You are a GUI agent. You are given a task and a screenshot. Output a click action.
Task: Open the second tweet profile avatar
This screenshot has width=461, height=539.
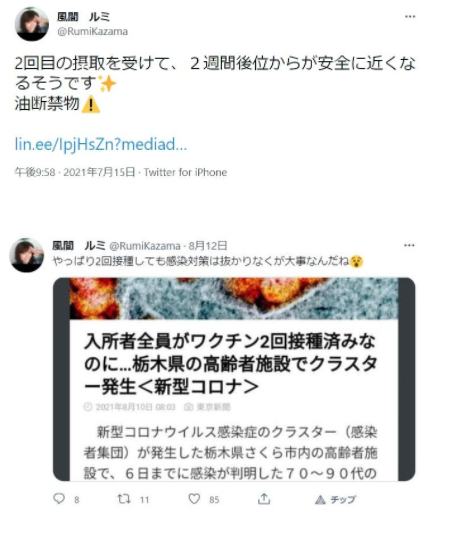tap(27, 255)
